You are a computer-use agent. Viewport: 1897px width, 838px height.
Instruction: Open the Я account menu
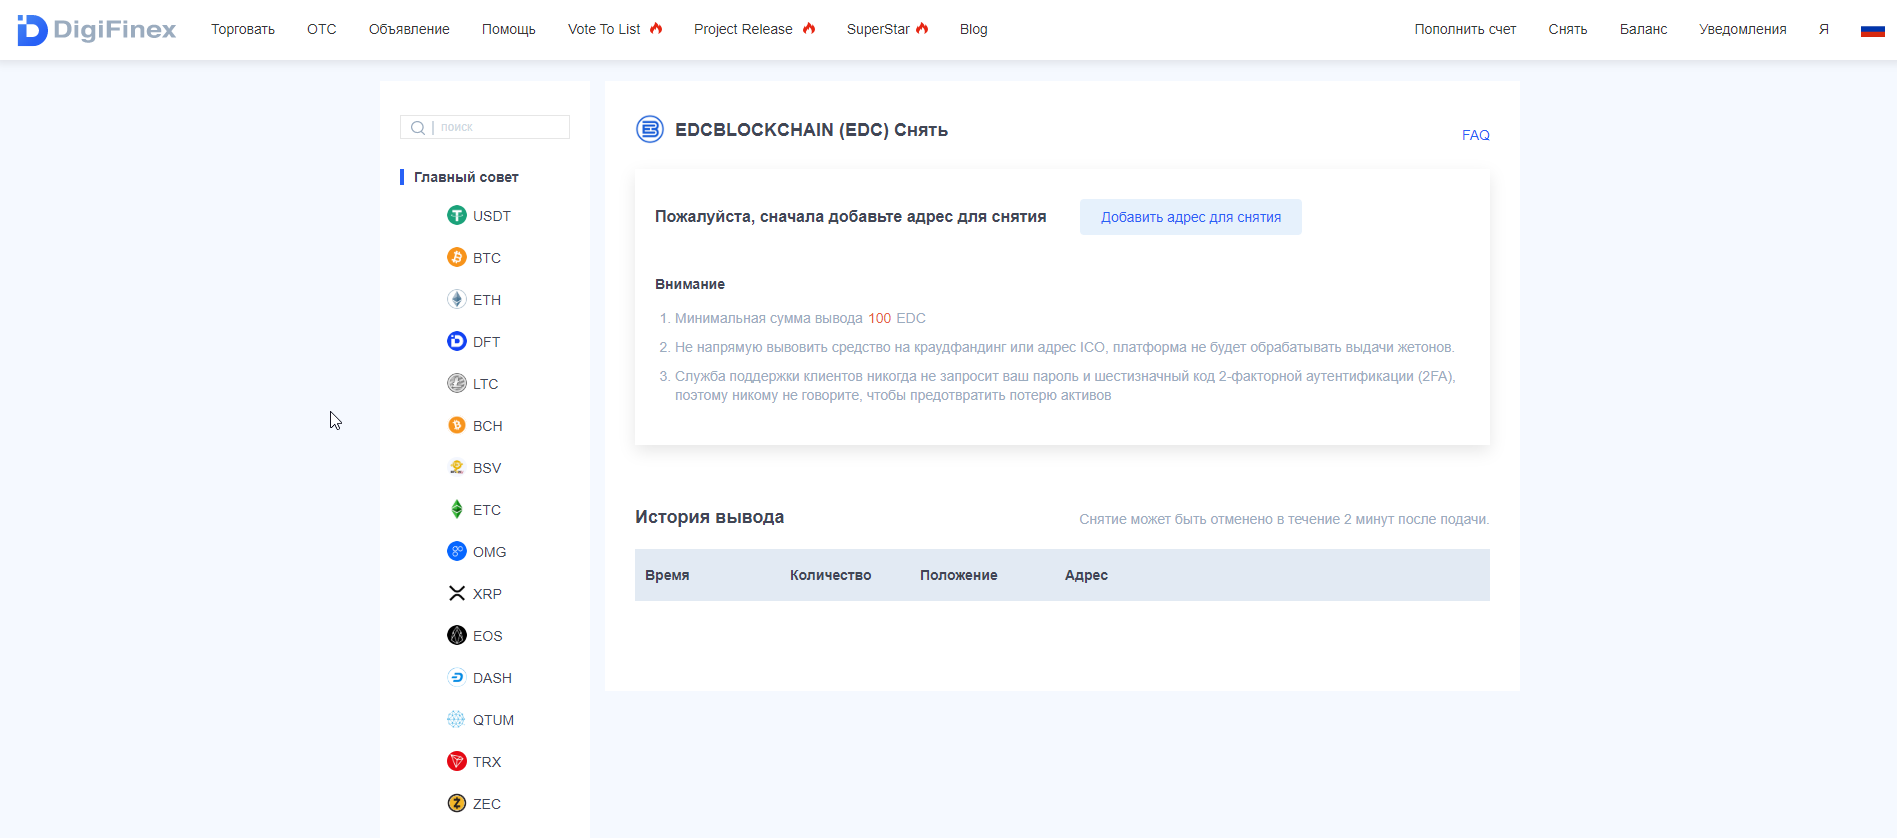pos(1824,29)
